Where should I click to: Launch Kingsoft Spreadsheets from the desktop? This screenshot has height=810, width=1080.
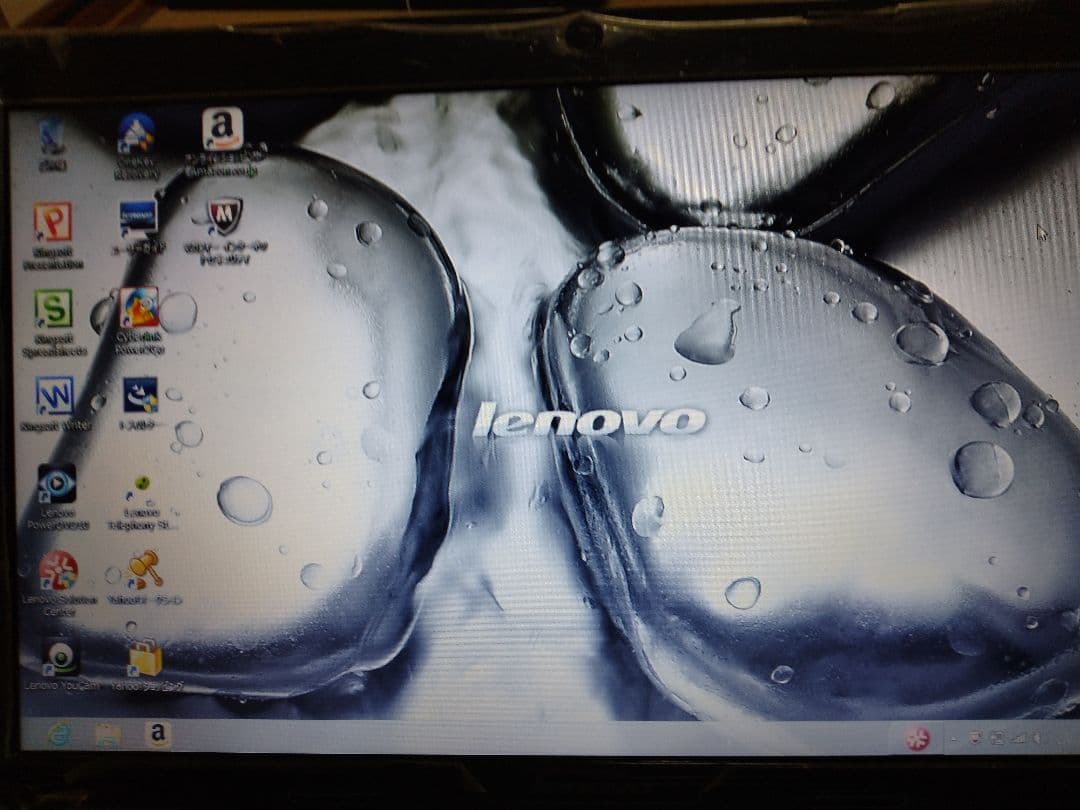[x=54, y=322]
